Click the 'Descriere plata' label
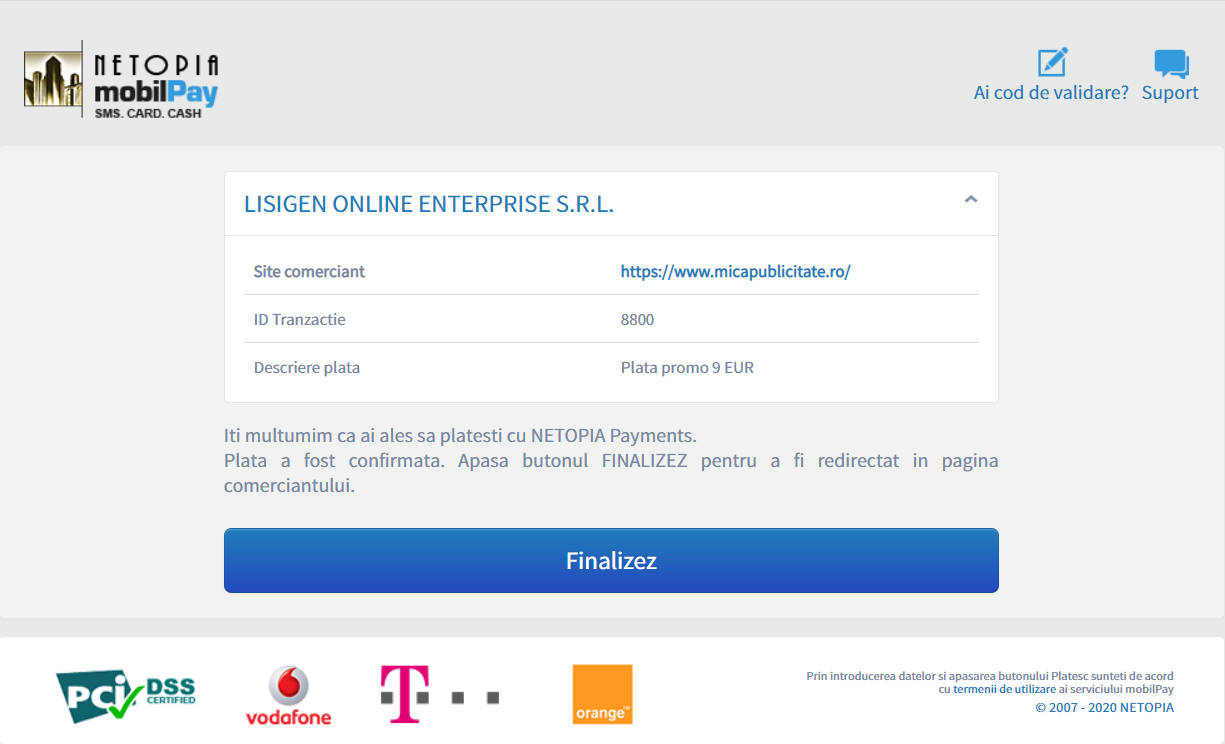 307,367
